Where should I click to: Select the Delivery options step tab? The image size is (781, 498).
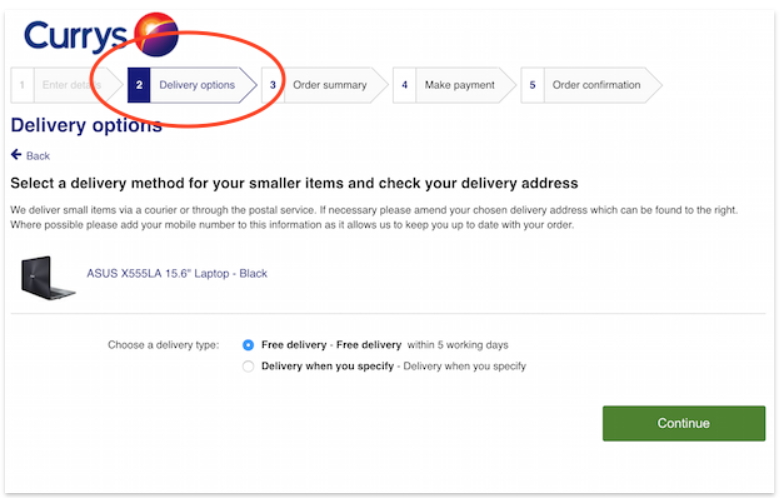coord(192,85)
